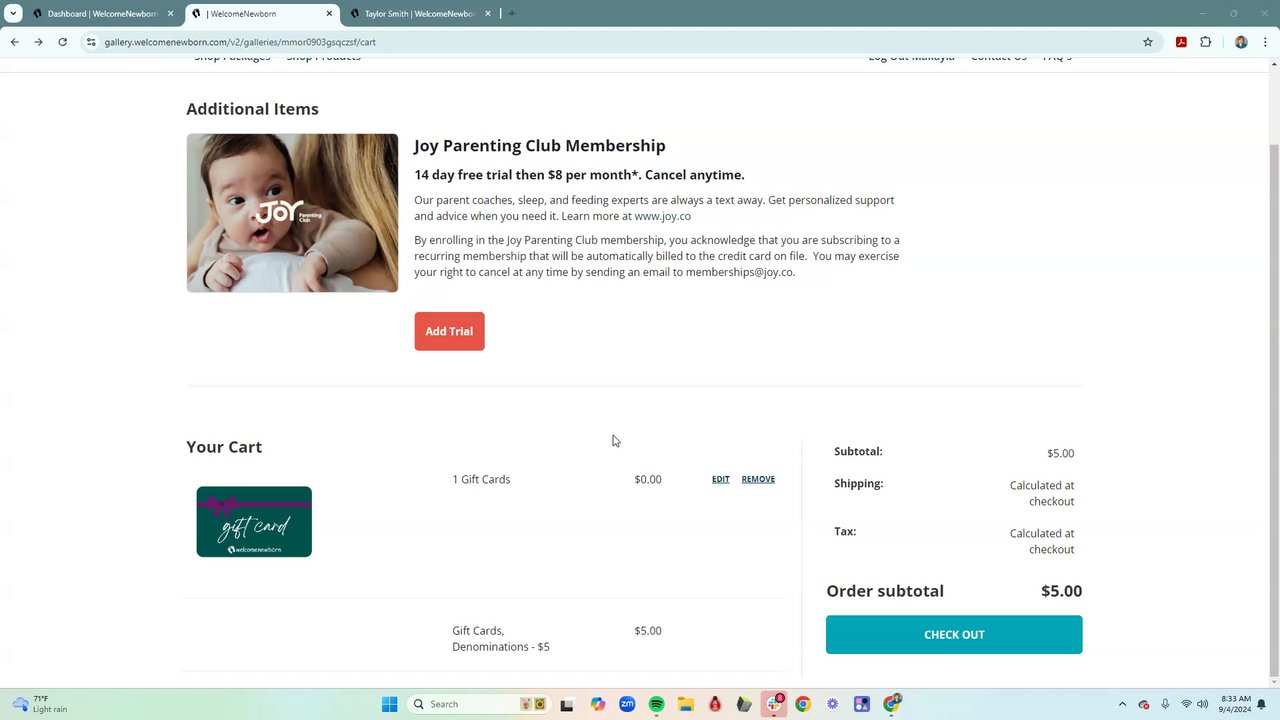Launch Zoom from the taskbar
This screenshot has height=720, width=1280.
tap(627, 704)
